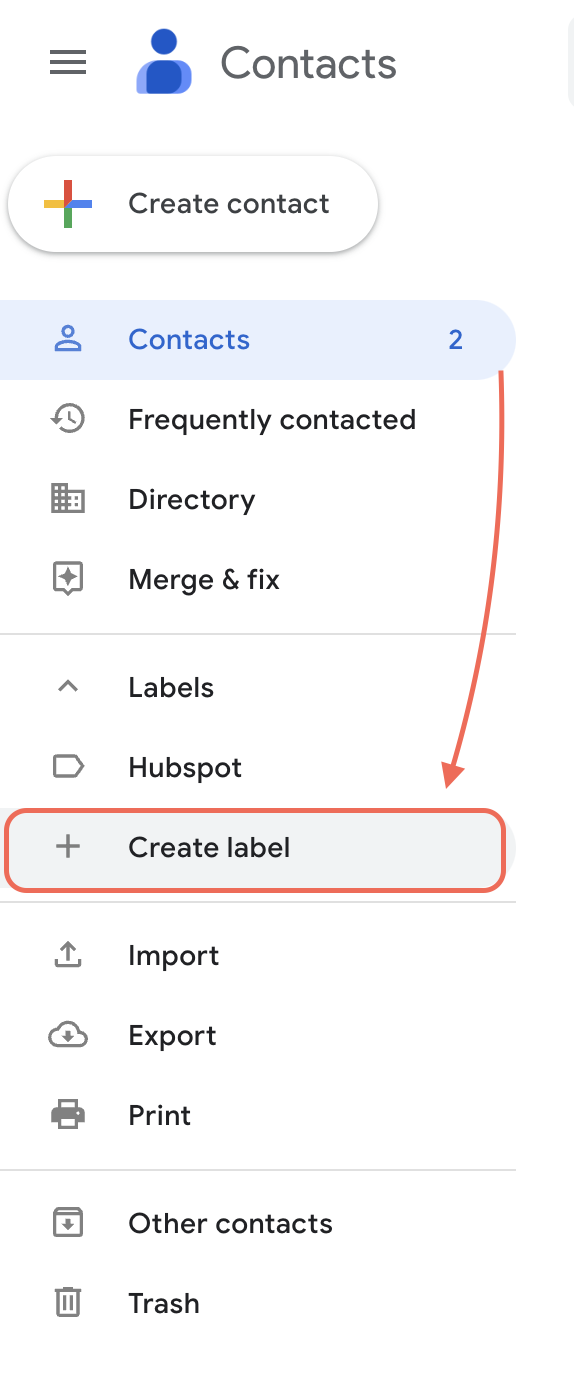Viewport: 574px width, 1400px height.
Task: Click the printer icon beside Print
Action: (x=68, y=1115)
